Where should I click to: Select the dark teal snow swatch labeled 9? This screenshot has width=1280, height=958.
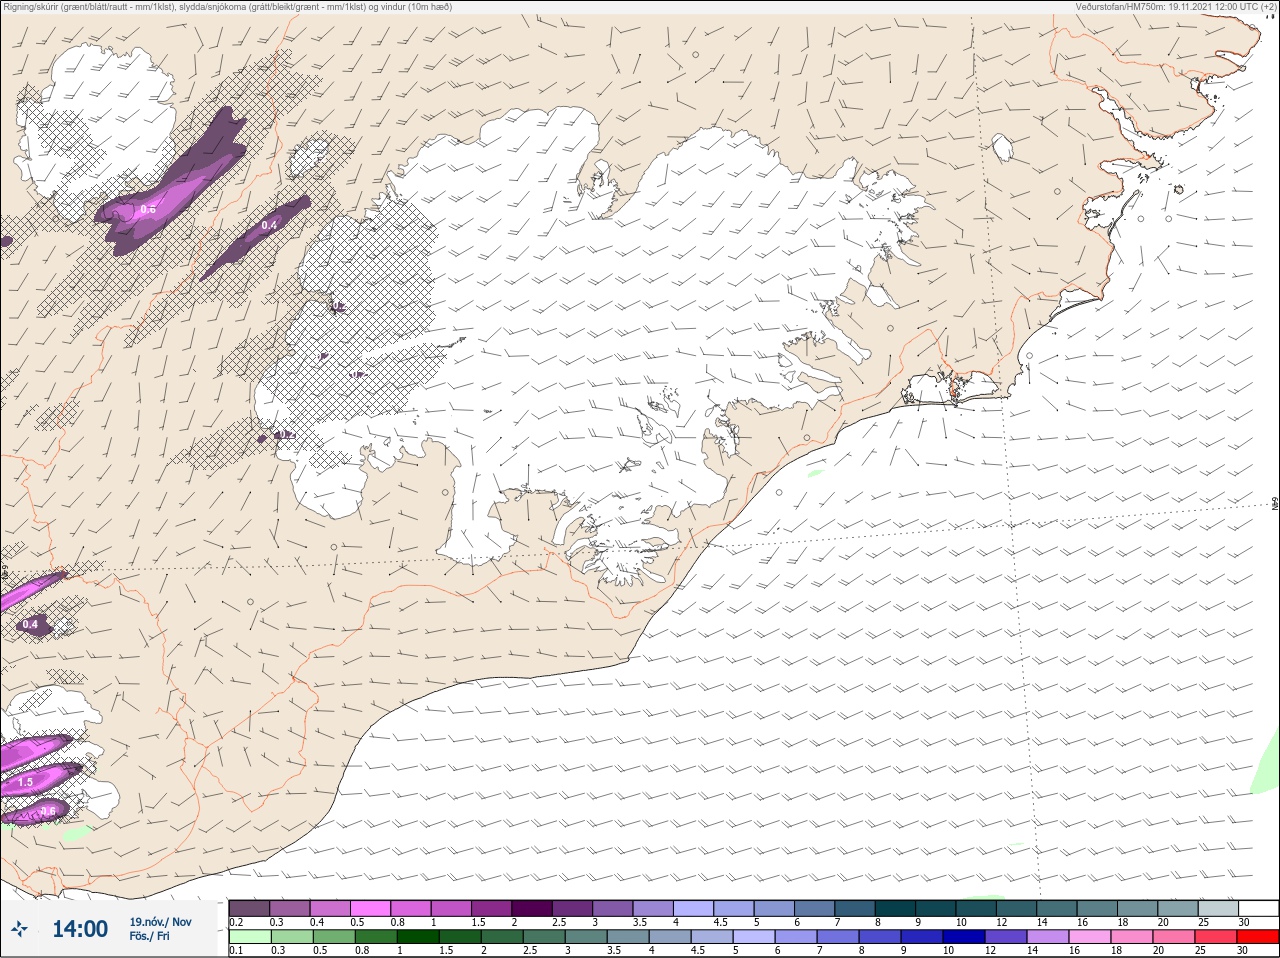point(936,907)
